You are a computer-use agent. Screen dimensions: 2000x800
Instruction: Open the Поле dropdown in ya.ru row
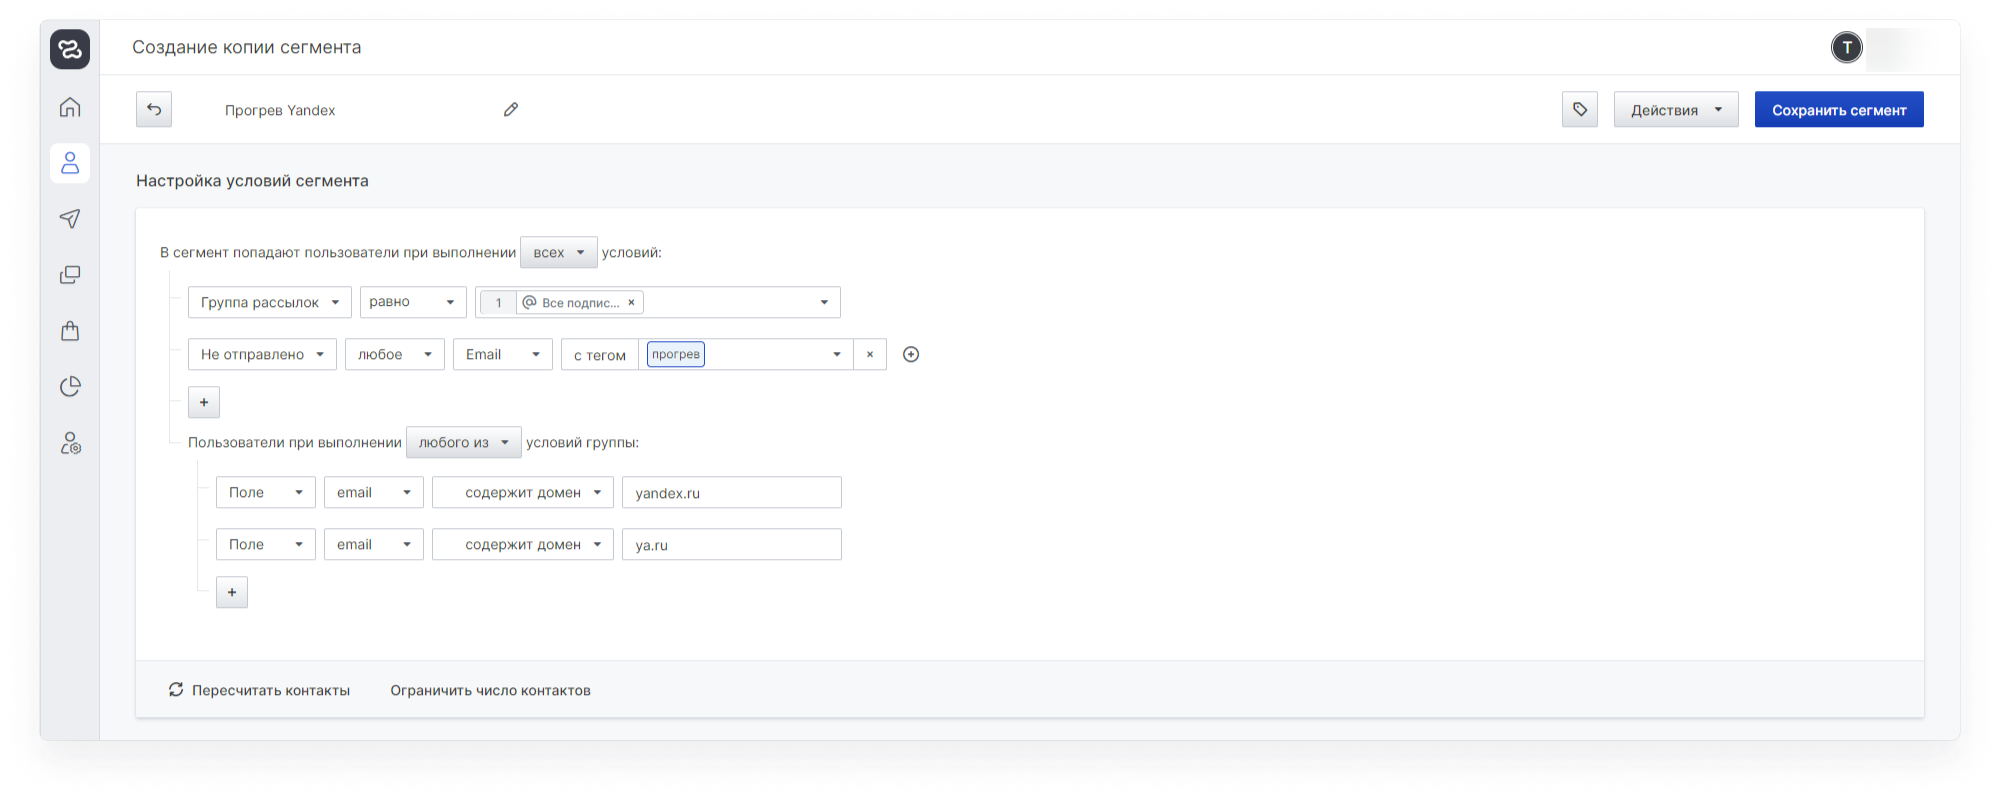[x=266, y=544]
